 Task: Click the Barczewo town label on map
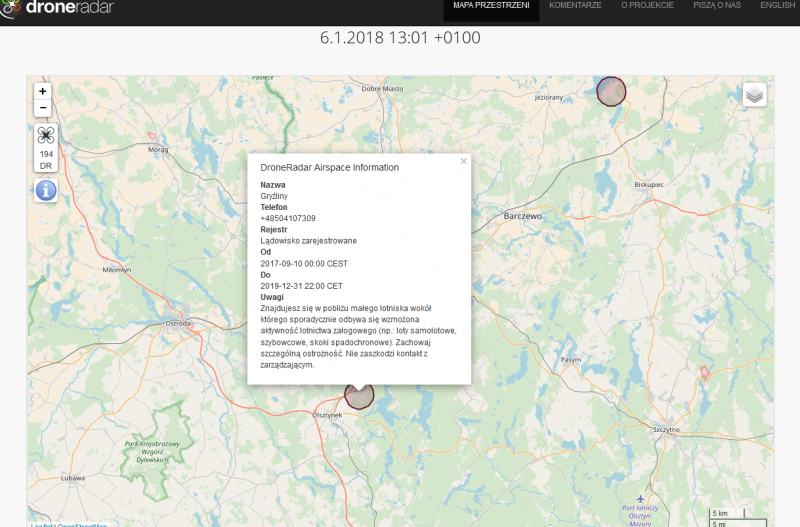pyautogui.click(x=523, y=216)
